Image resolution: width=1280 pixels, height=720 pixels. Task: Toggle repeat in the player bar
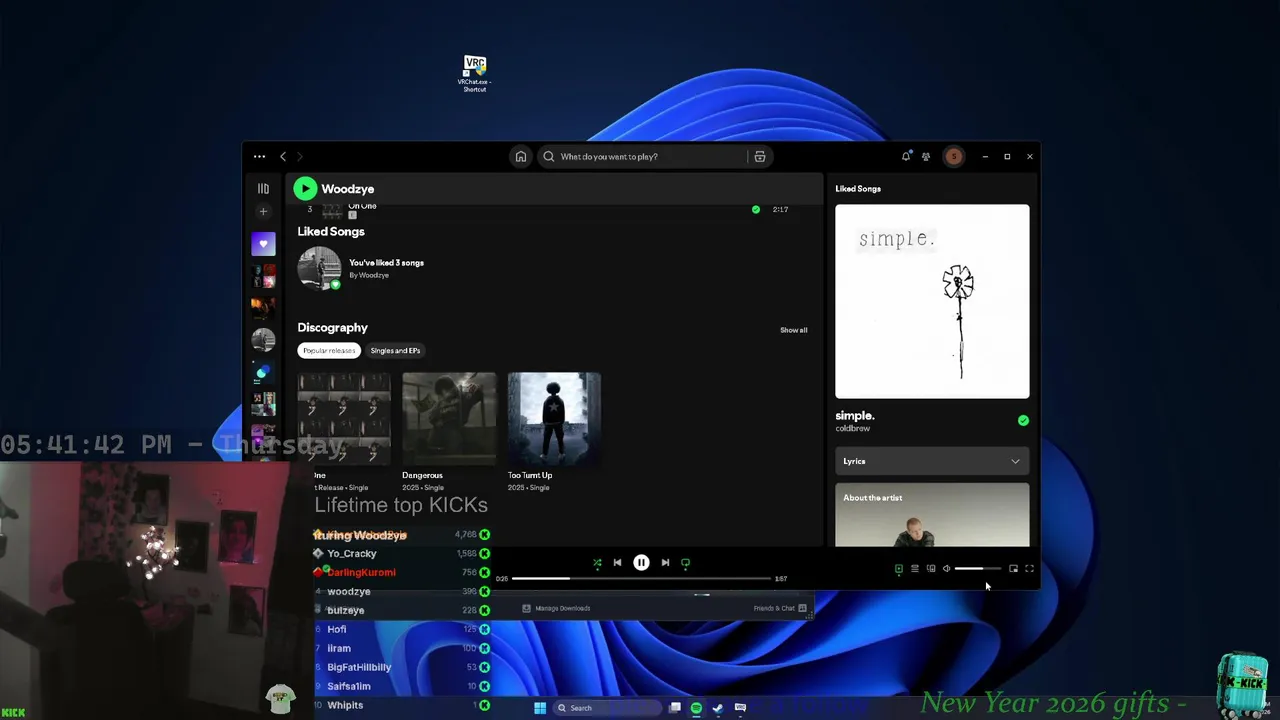point(685,563)
